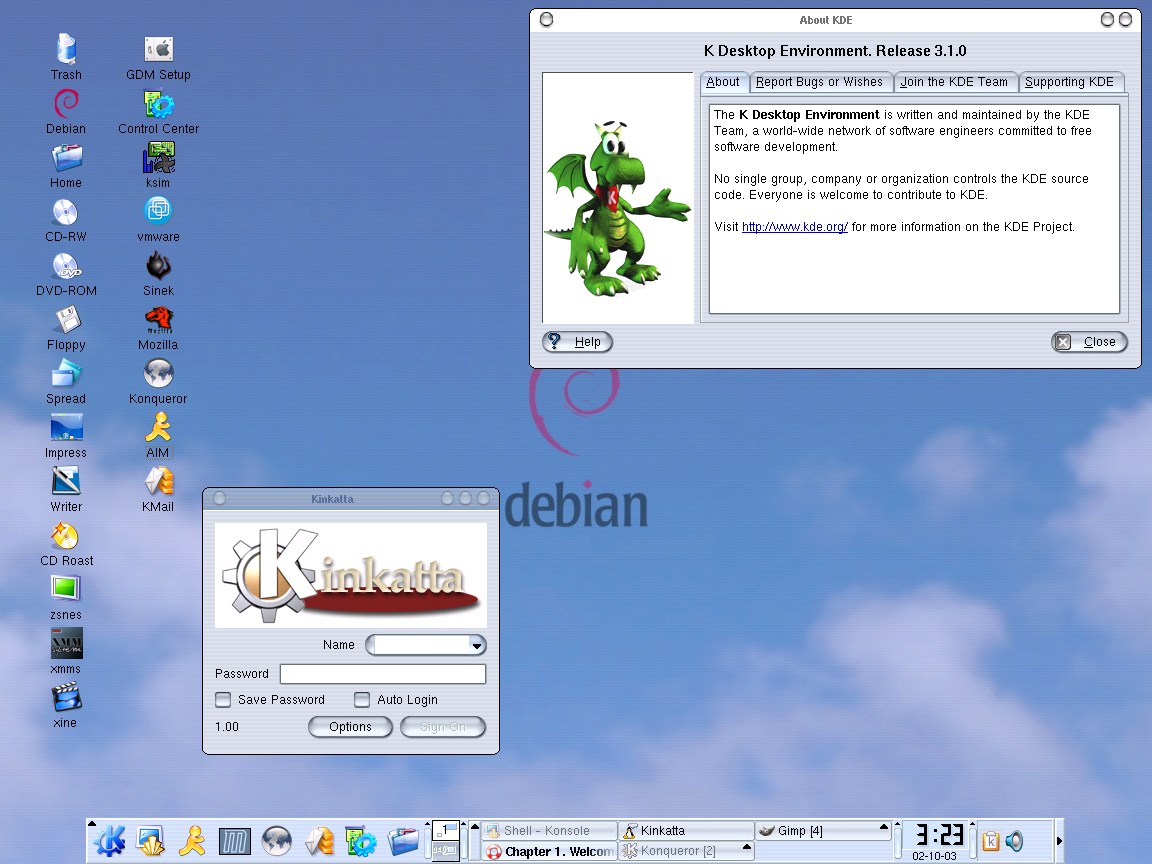Screen dimensions: 1152x864
Task: Click the virtual desktop 1 pager
Action: point(445,831)
